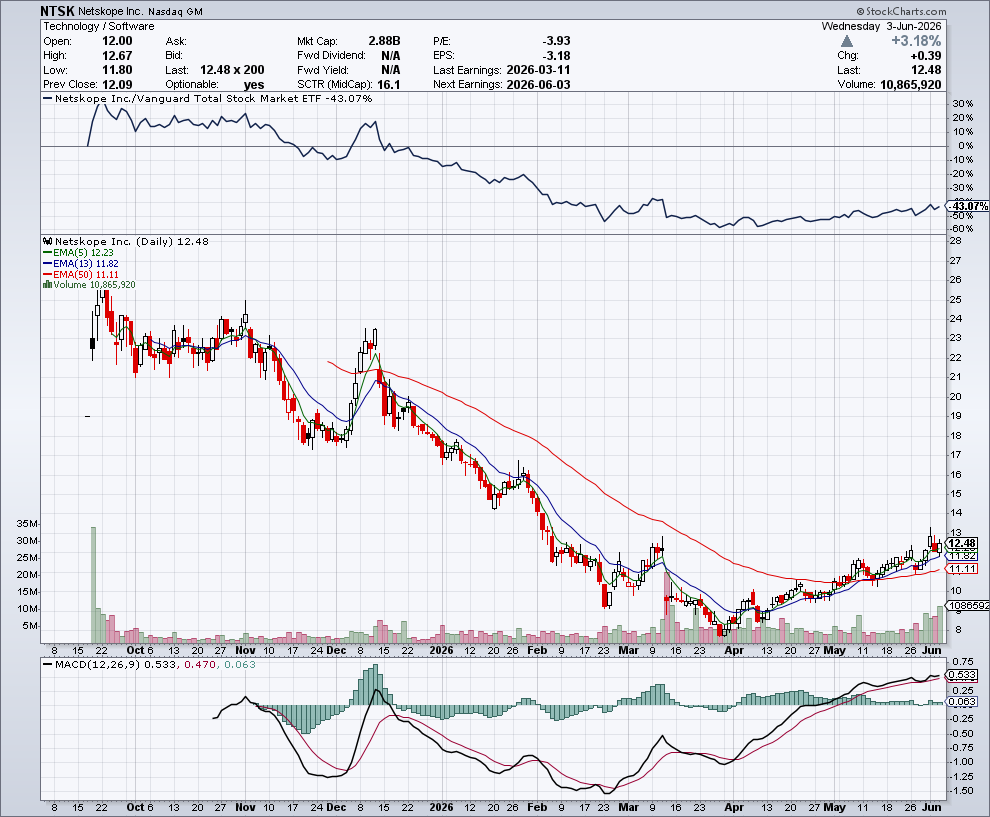This screenshot has width=990, height=817.
Task: Click the volume bars icon in legend
Action: pyautogui.click(x=47, y=285)
